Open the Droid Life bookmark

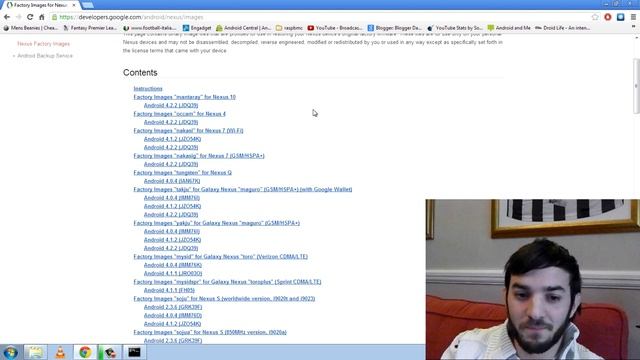click(562, 28)
